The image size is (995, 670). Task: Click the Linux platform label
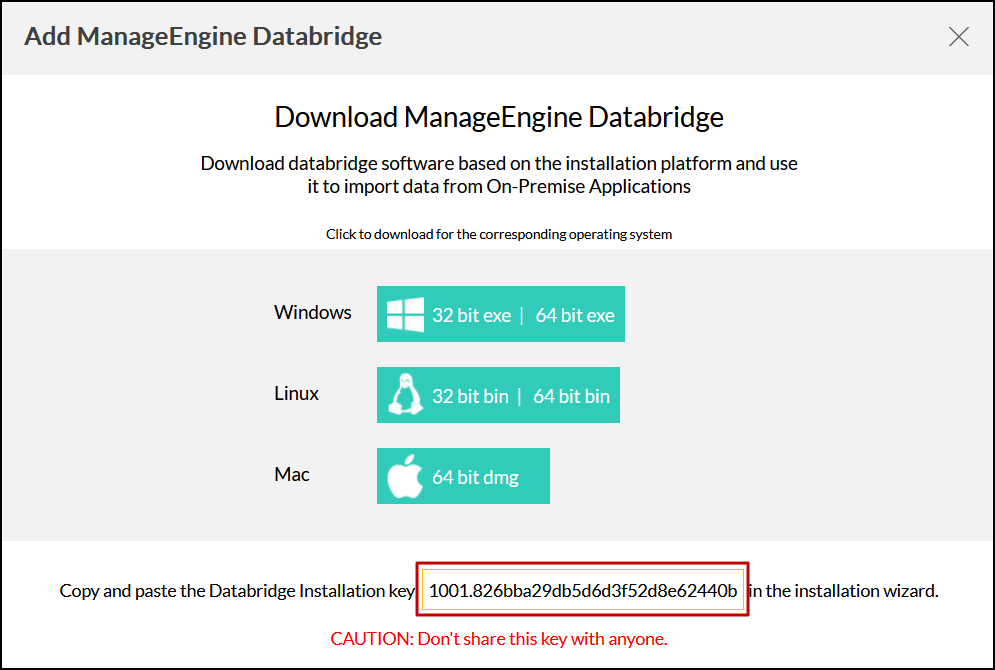tap(296, 393)
